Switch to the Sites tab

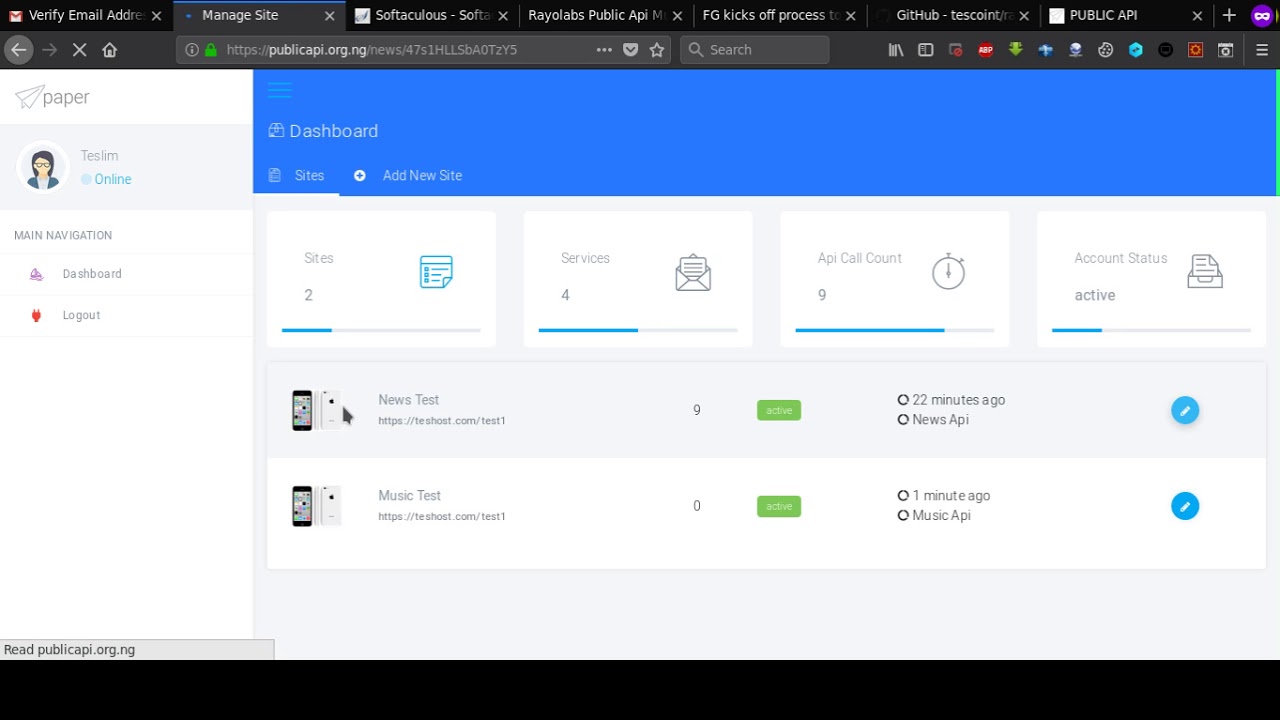pos(297,175)
